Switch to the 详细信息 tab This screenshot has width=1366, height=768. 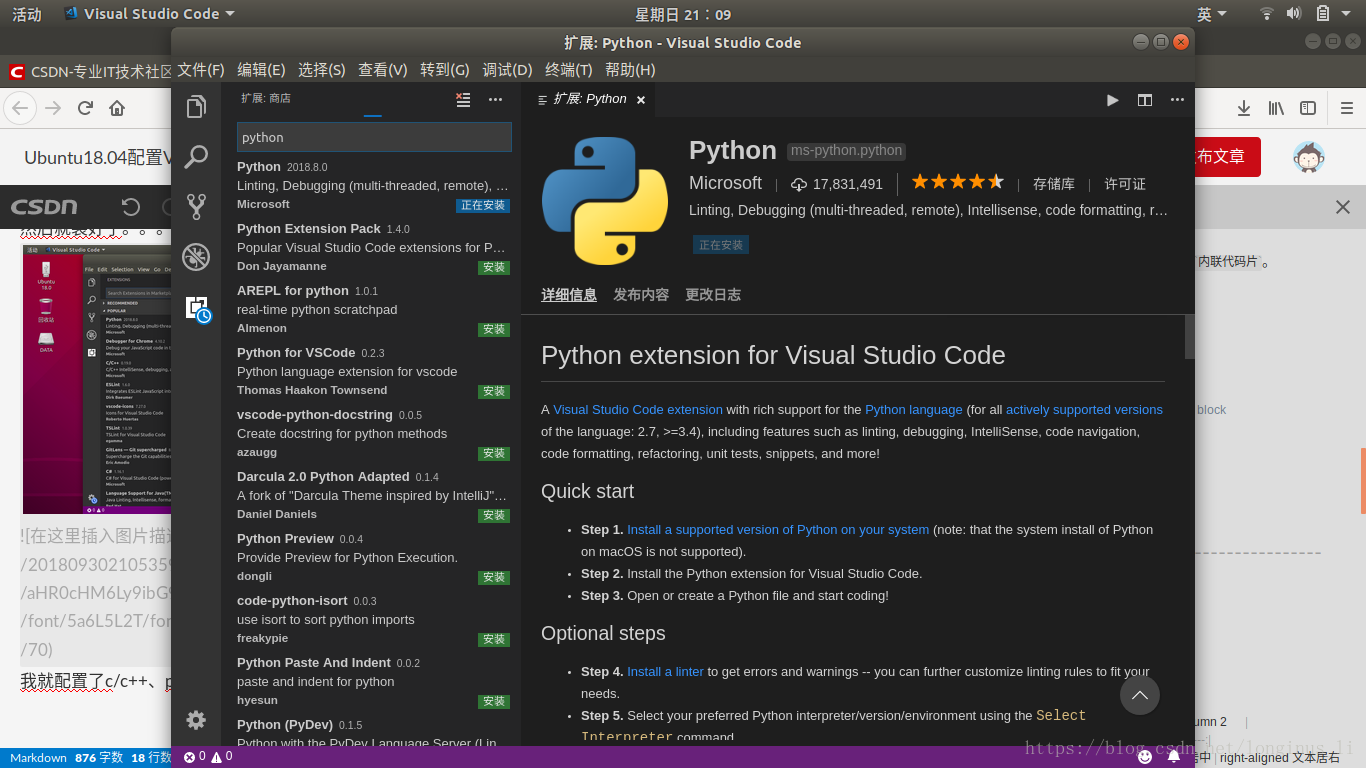[x=569, y=295]
